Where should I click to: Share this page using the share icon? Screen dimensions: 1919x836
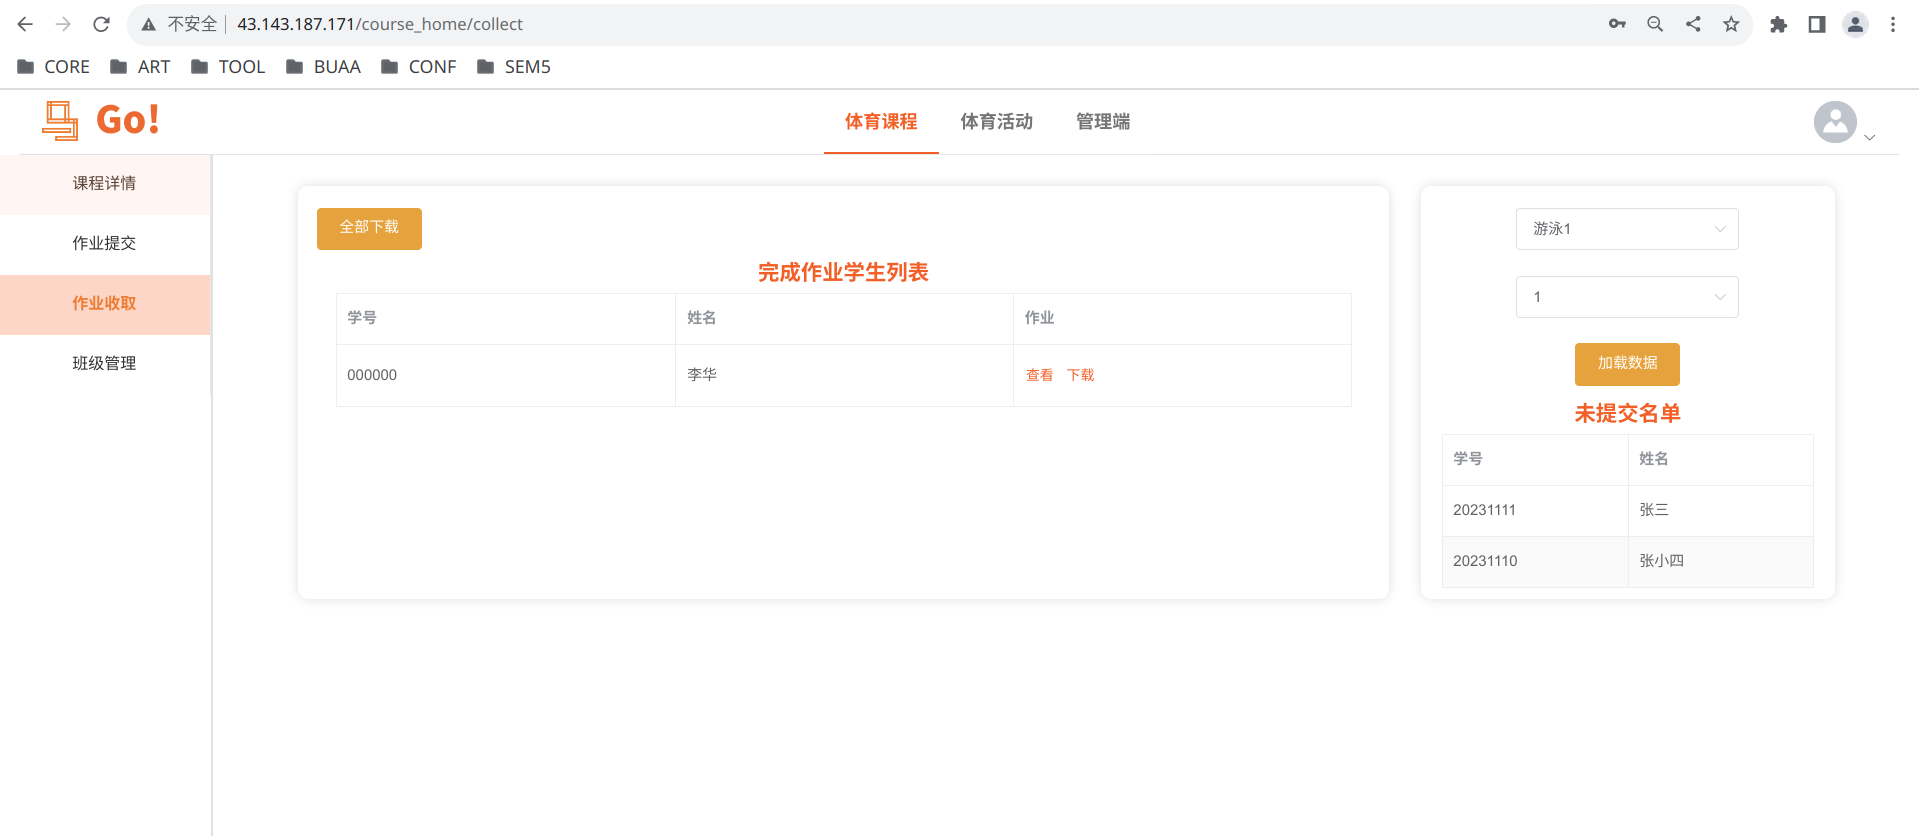coord(1693,24)
